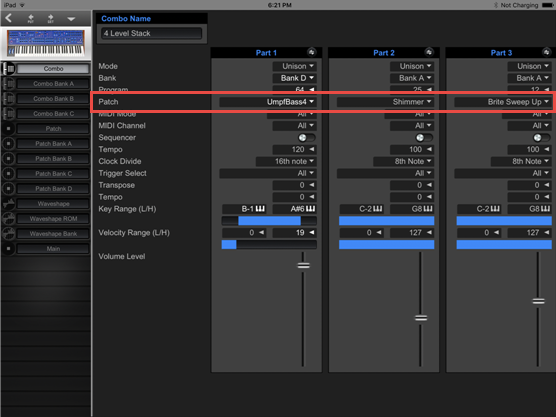Click Part 3 G8 high key keyboard icon
This screenshot has width=556, height=417.
(545, 209)
